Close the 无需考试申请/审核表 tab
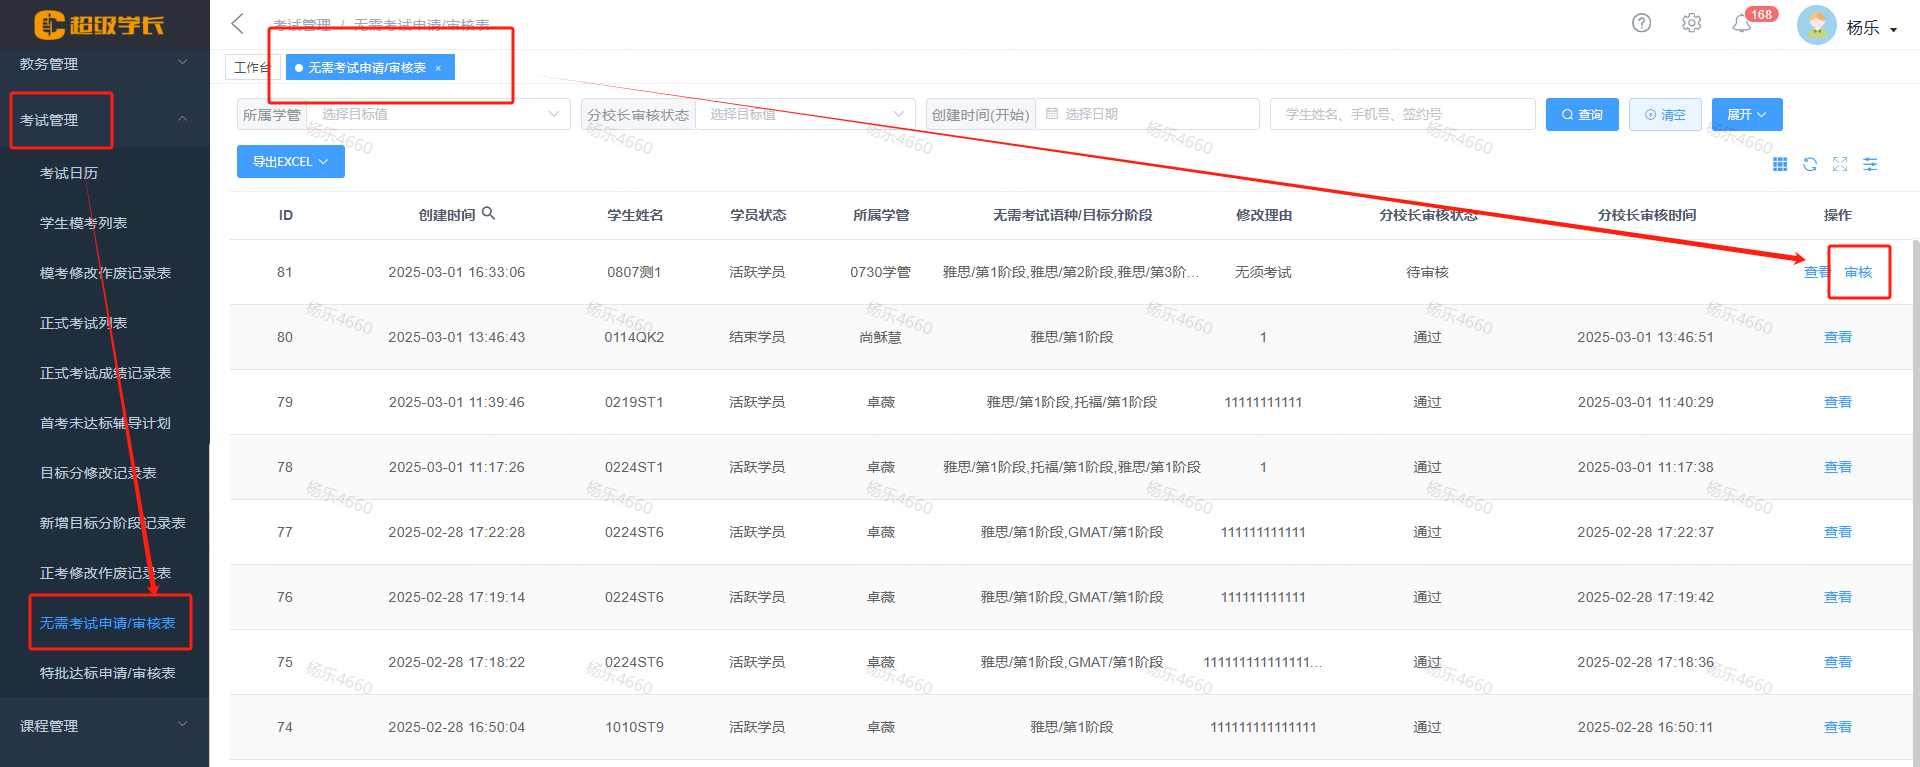Viewport: 1920px width, 767px height. click(438, 68)
